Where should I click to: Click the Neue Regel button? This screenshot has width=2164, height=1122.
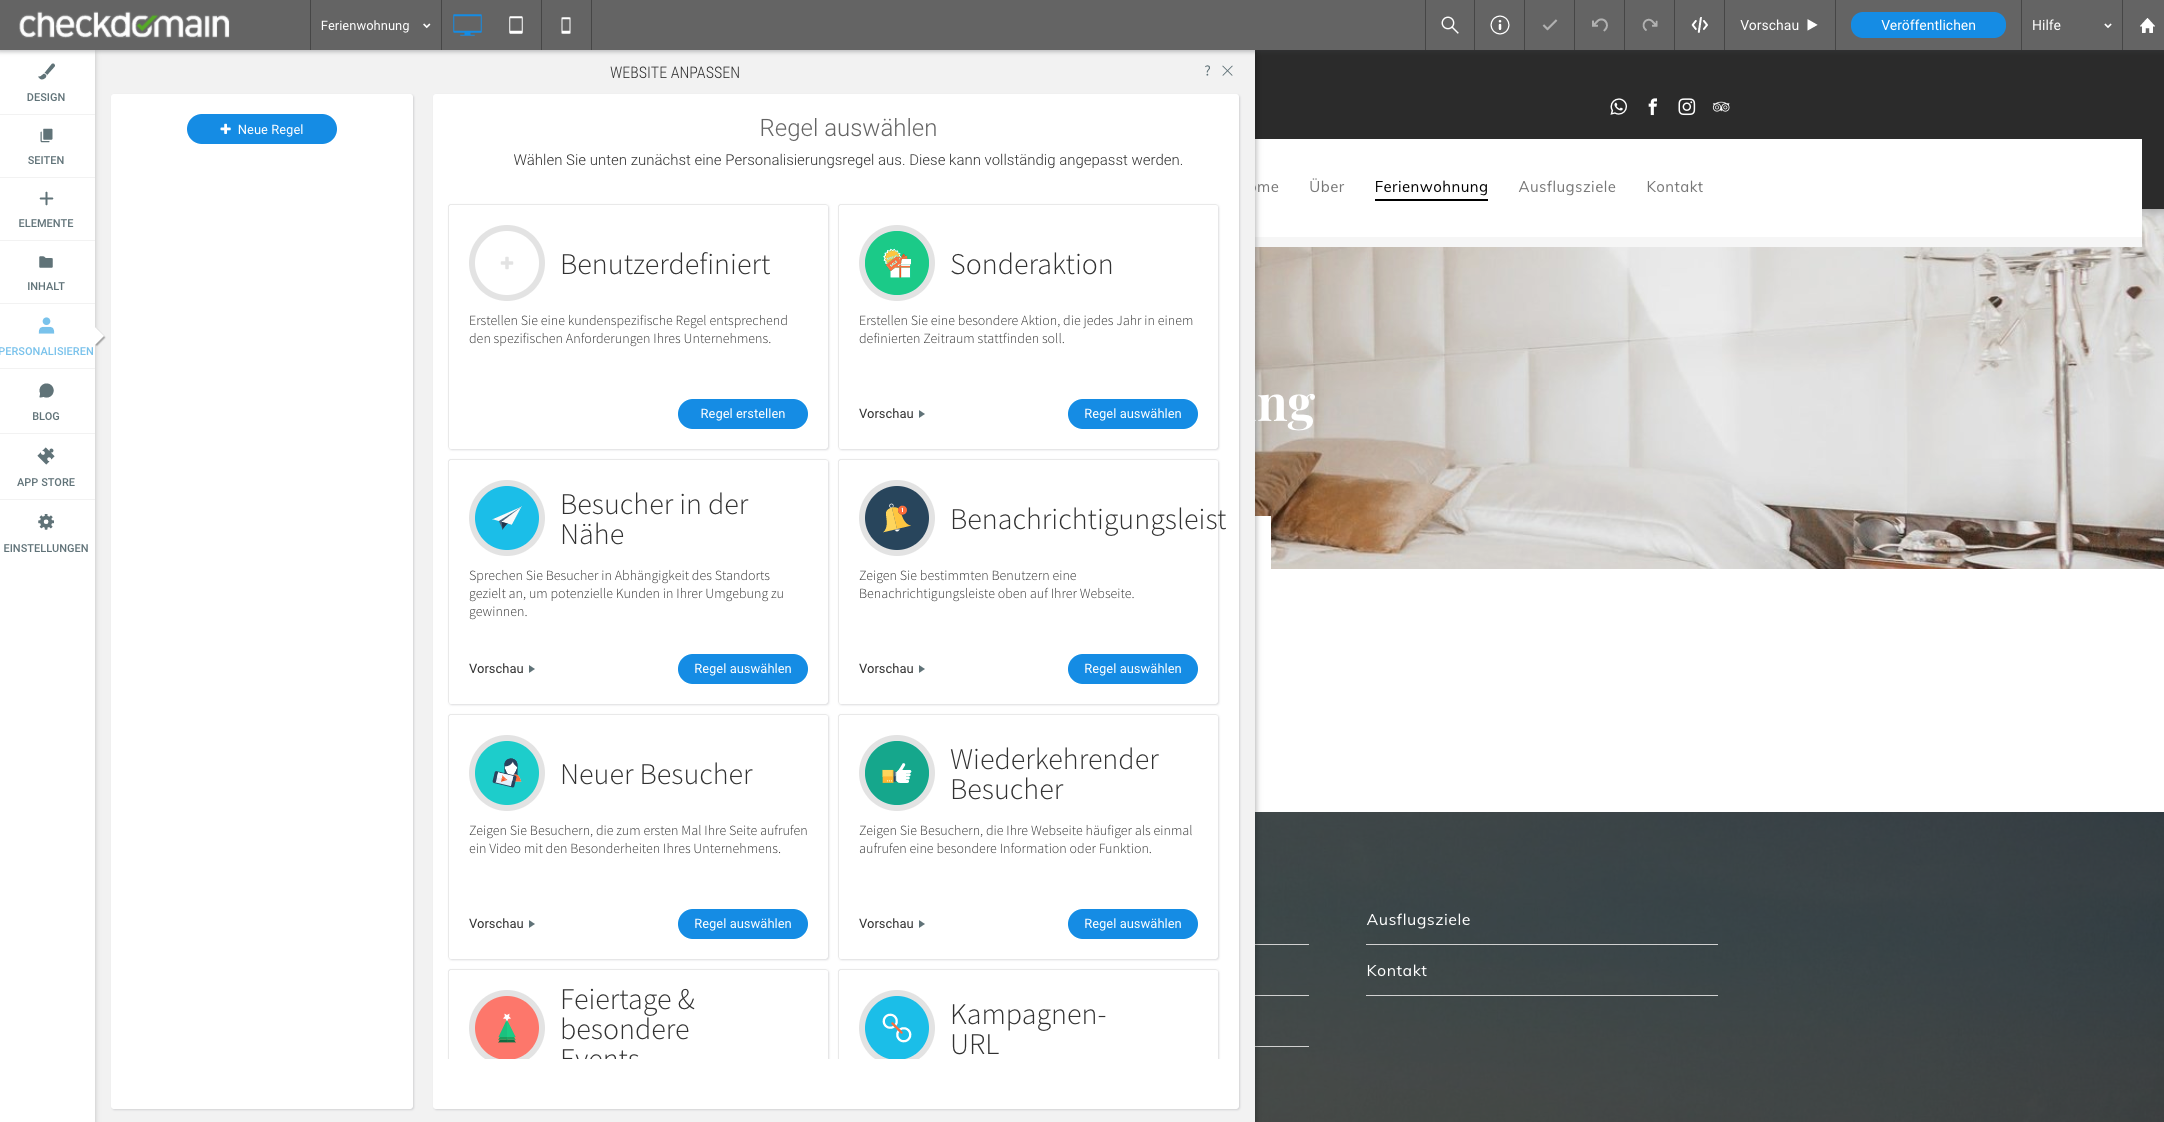pyautogui.click(x=262, y=129)
